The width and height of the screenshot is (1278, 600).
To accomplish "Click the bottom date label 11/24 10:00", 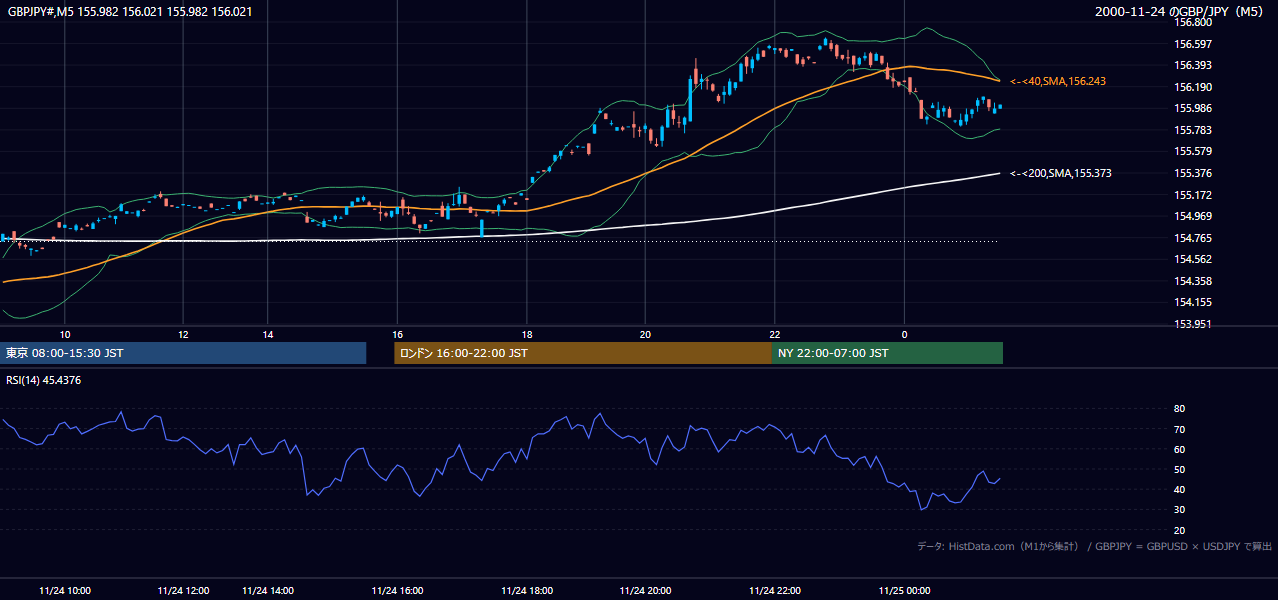I will point(65,590).
